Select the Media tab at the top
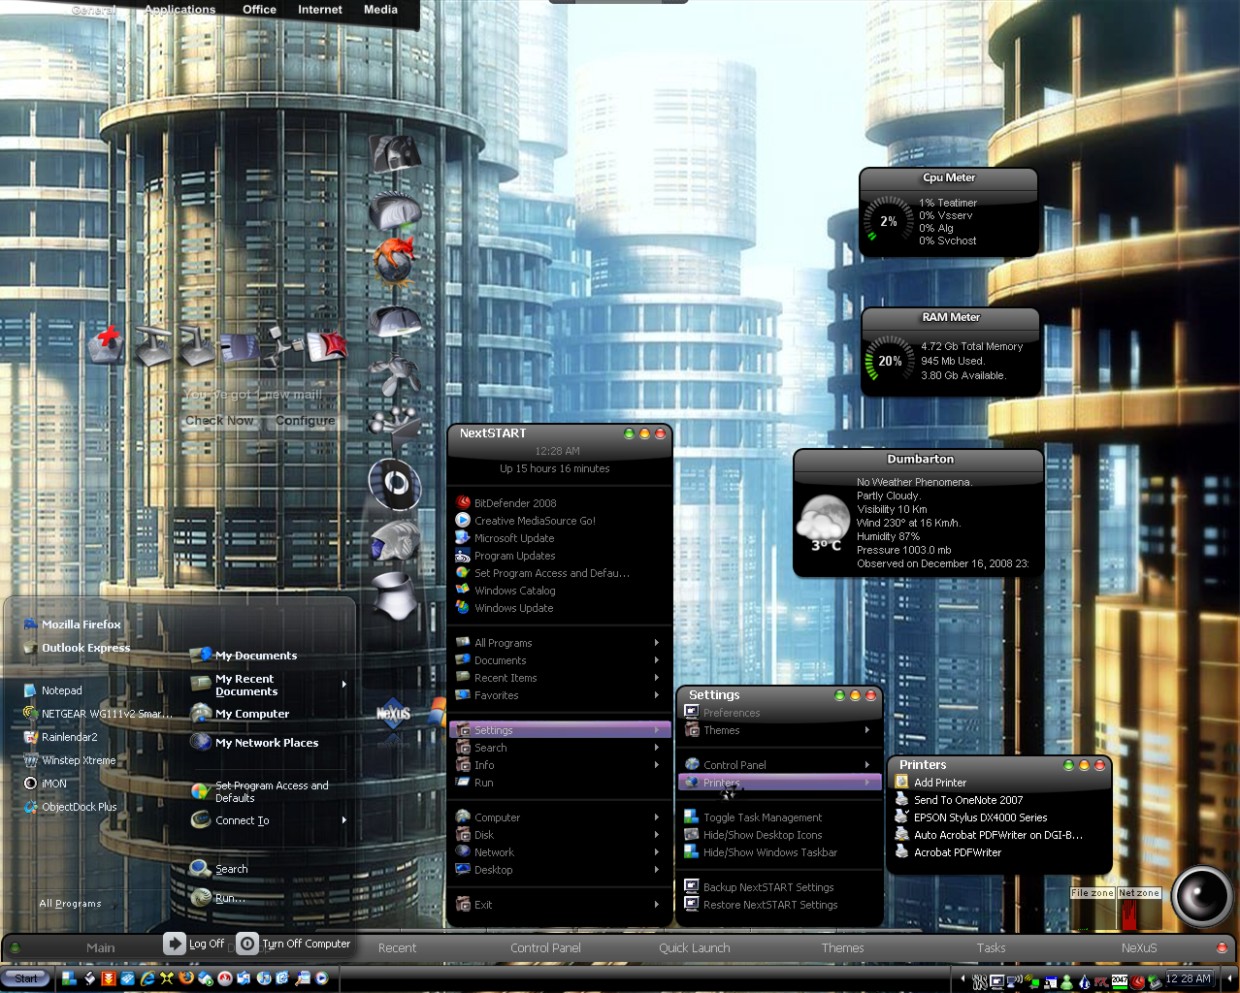This screenshot has width=1240, height=993. (380, 9)
